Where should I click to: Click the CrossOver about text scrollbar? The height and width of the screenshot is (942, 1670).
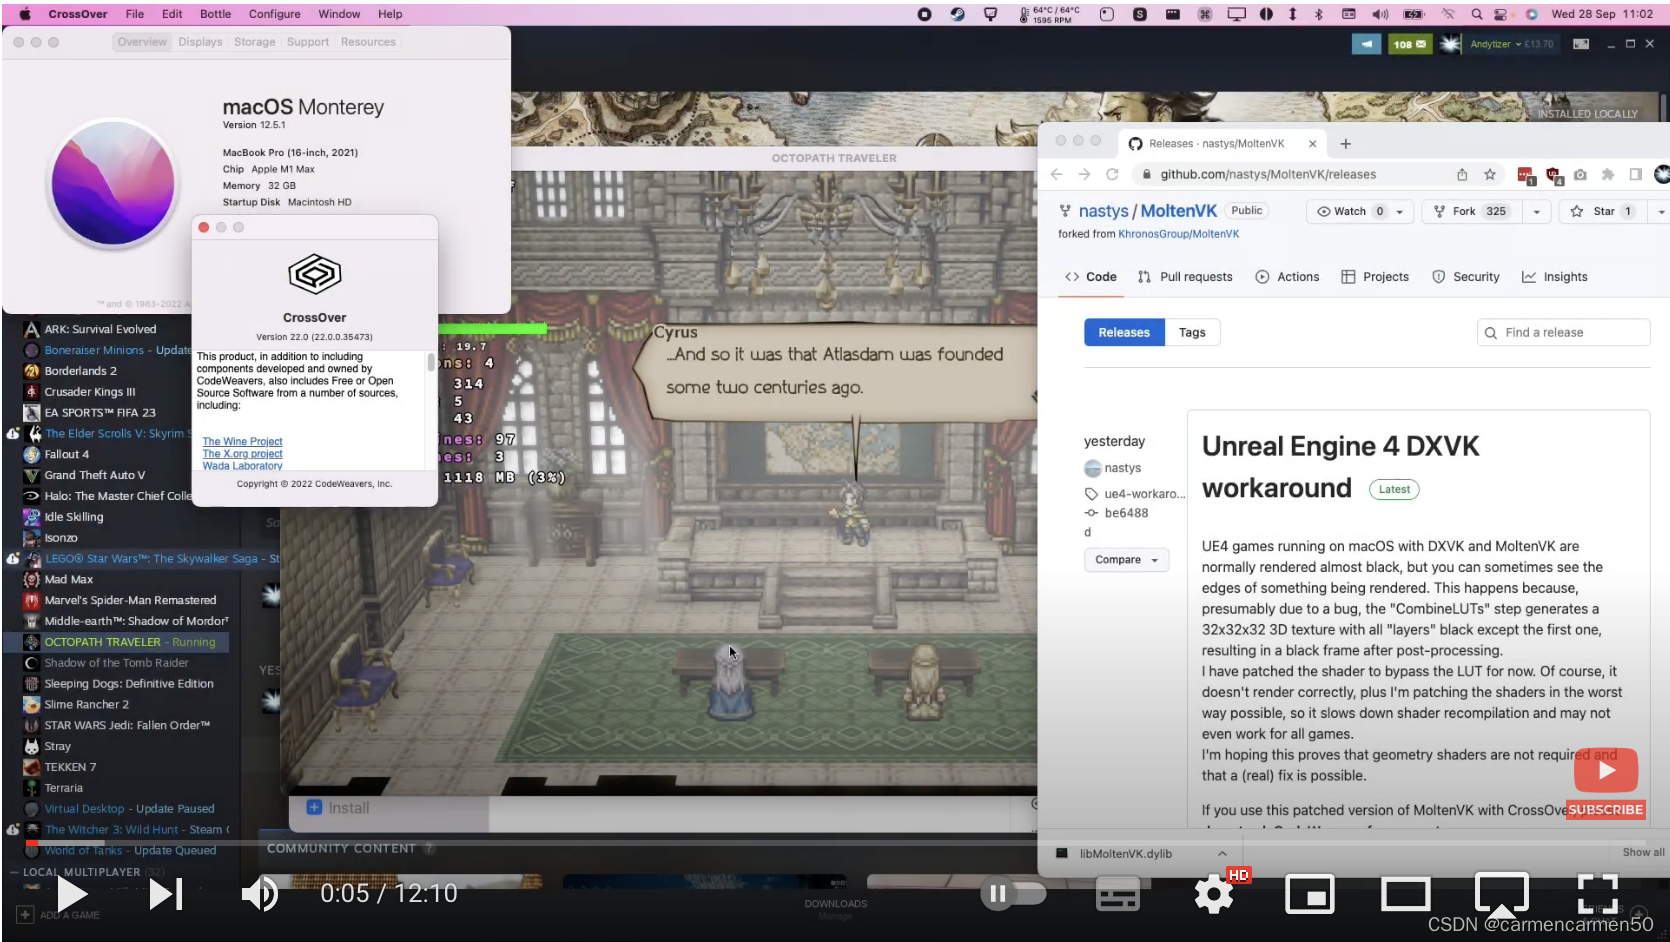point(431,362)
